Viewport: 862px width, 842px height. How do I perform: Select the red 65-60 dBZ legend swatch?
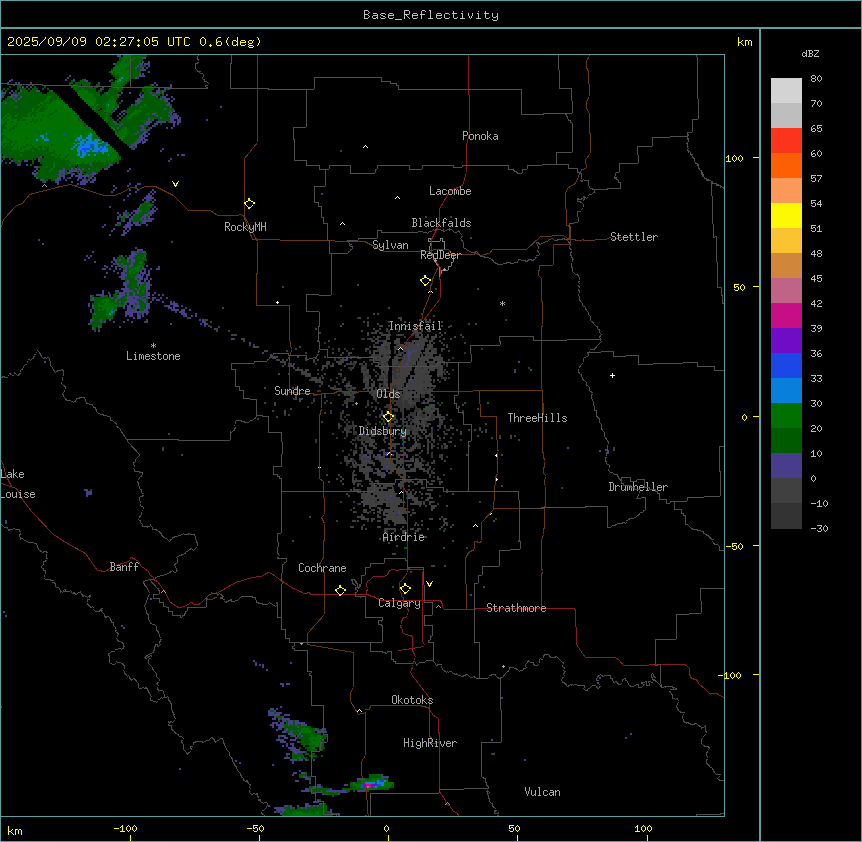click(x=786, y=140)
